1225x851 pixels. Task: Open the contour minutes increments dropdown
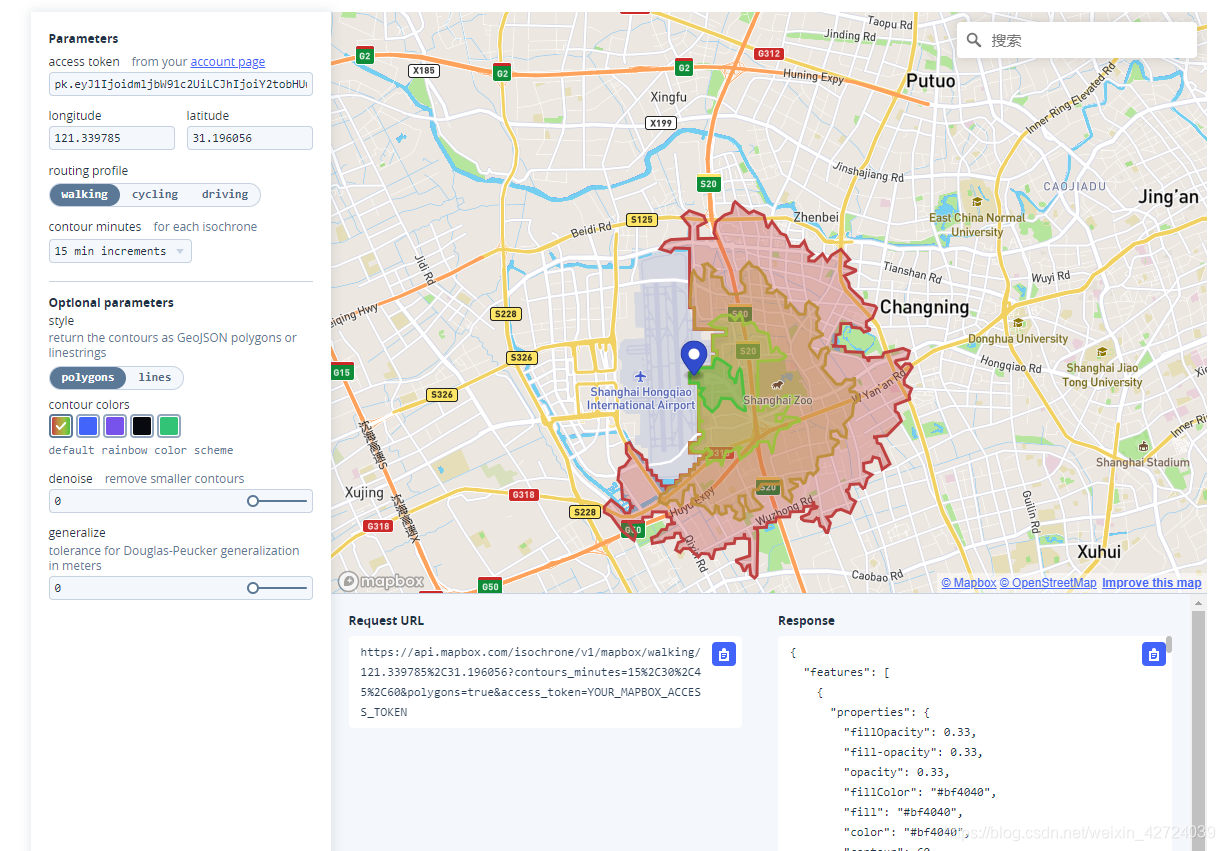pos(120,251)
